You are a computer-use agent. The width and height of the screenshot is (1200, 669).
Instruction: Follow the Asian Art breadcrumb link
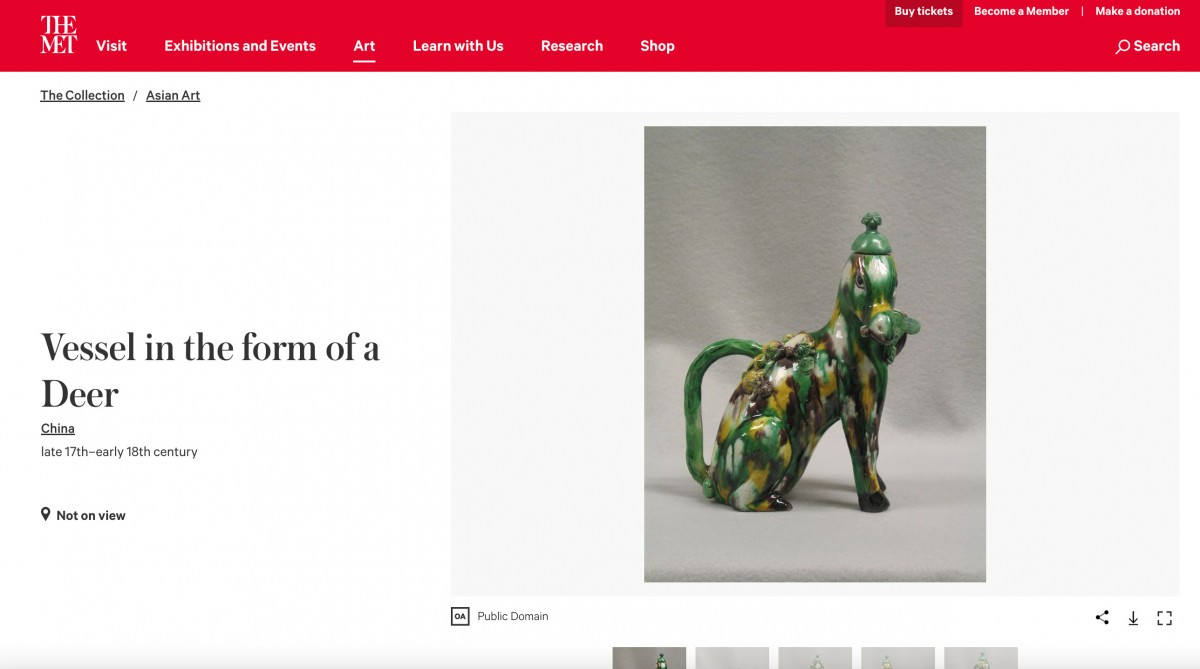click(x=173, y=96)
